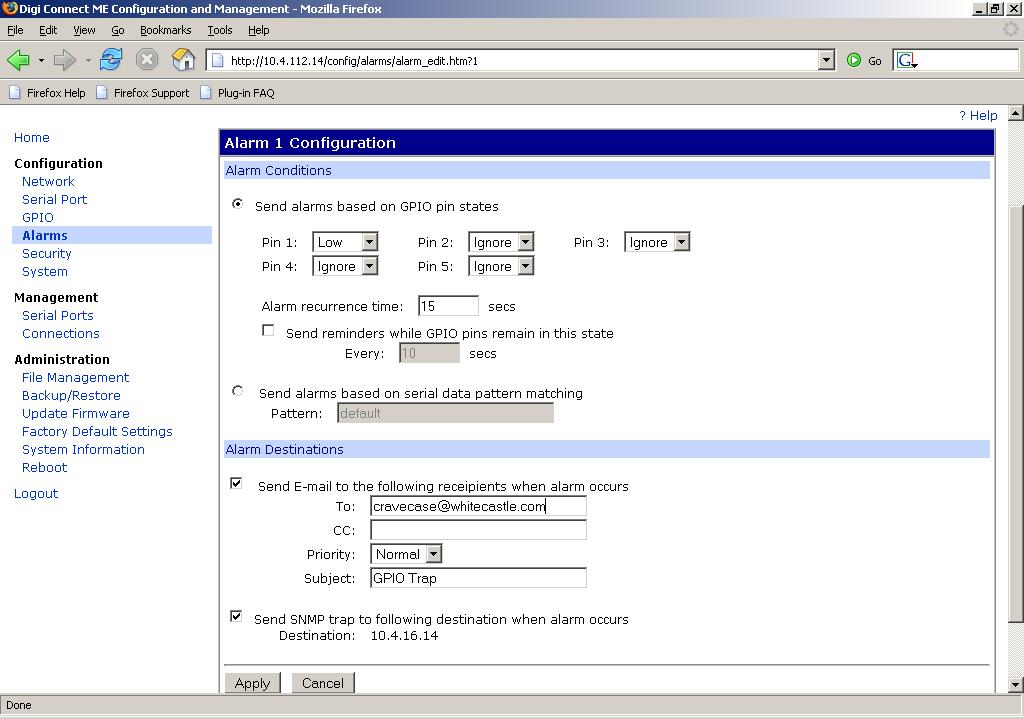Open the Tools menu

click(x=219, y=30)
